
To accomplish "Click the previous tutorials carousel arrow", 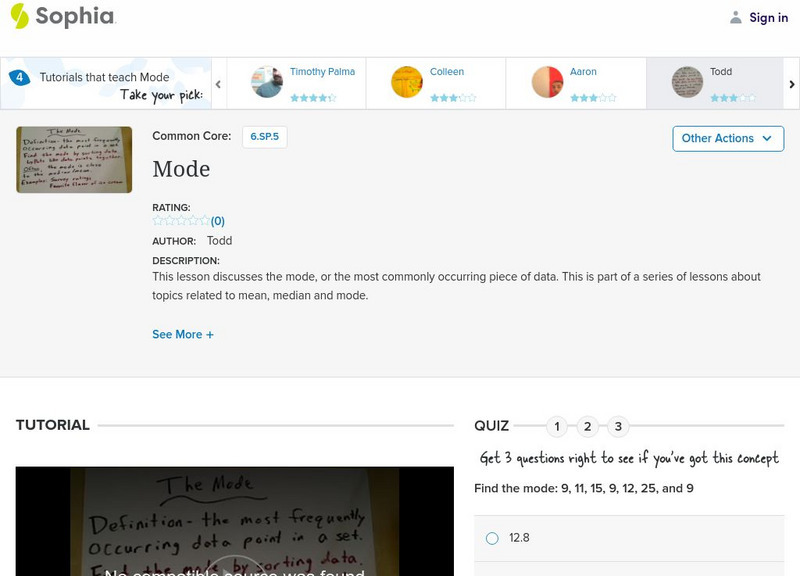I will click(218, 84).
